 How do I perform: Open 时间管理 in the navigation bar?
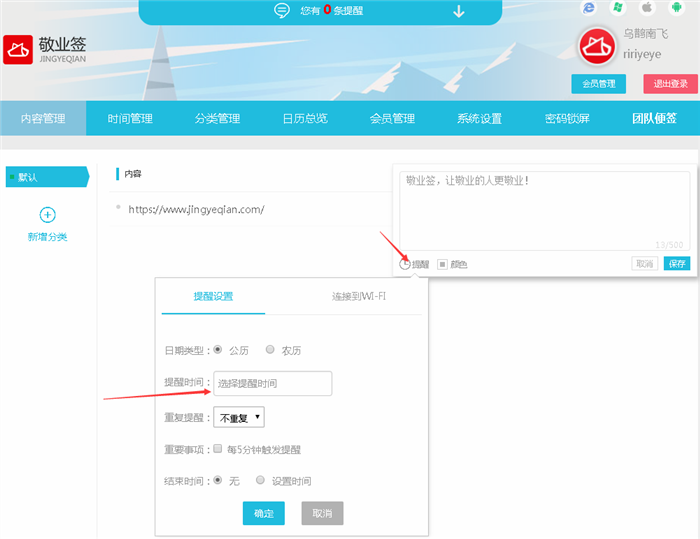click(x=130, y=118)
